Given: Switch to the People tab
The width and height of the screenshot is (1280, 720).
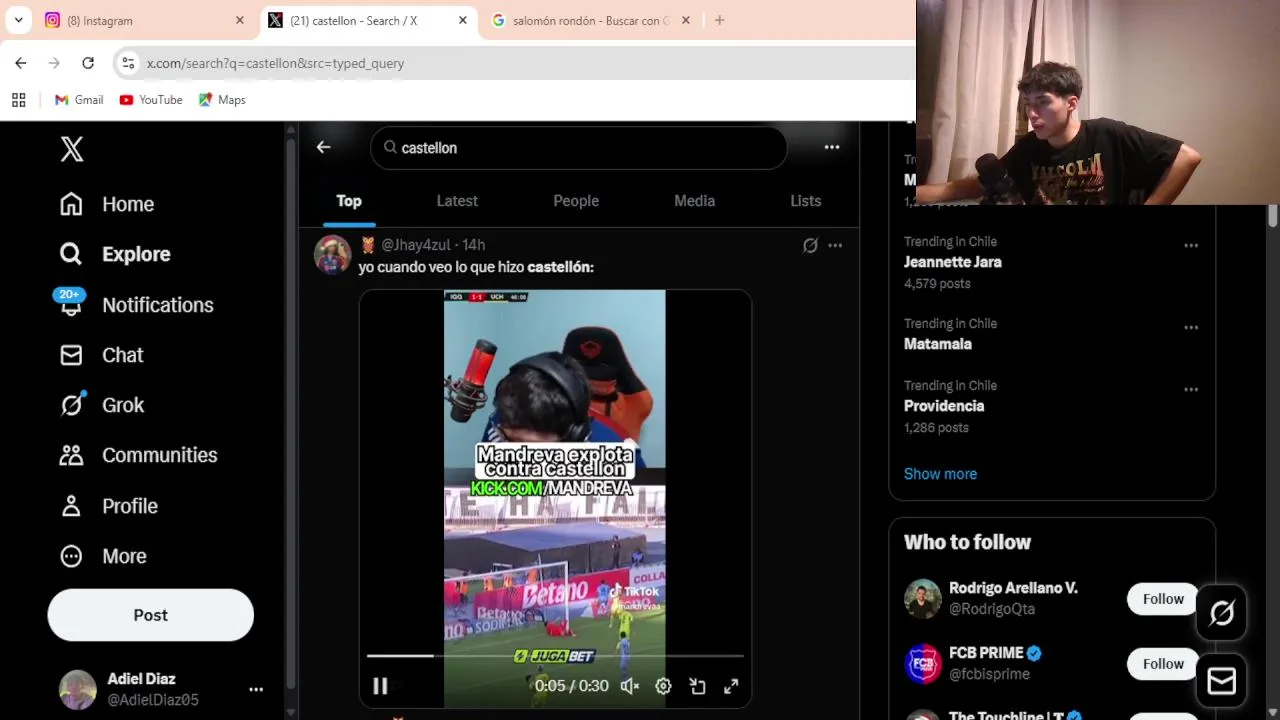Looking at the screenshot, I should point(576,201).
